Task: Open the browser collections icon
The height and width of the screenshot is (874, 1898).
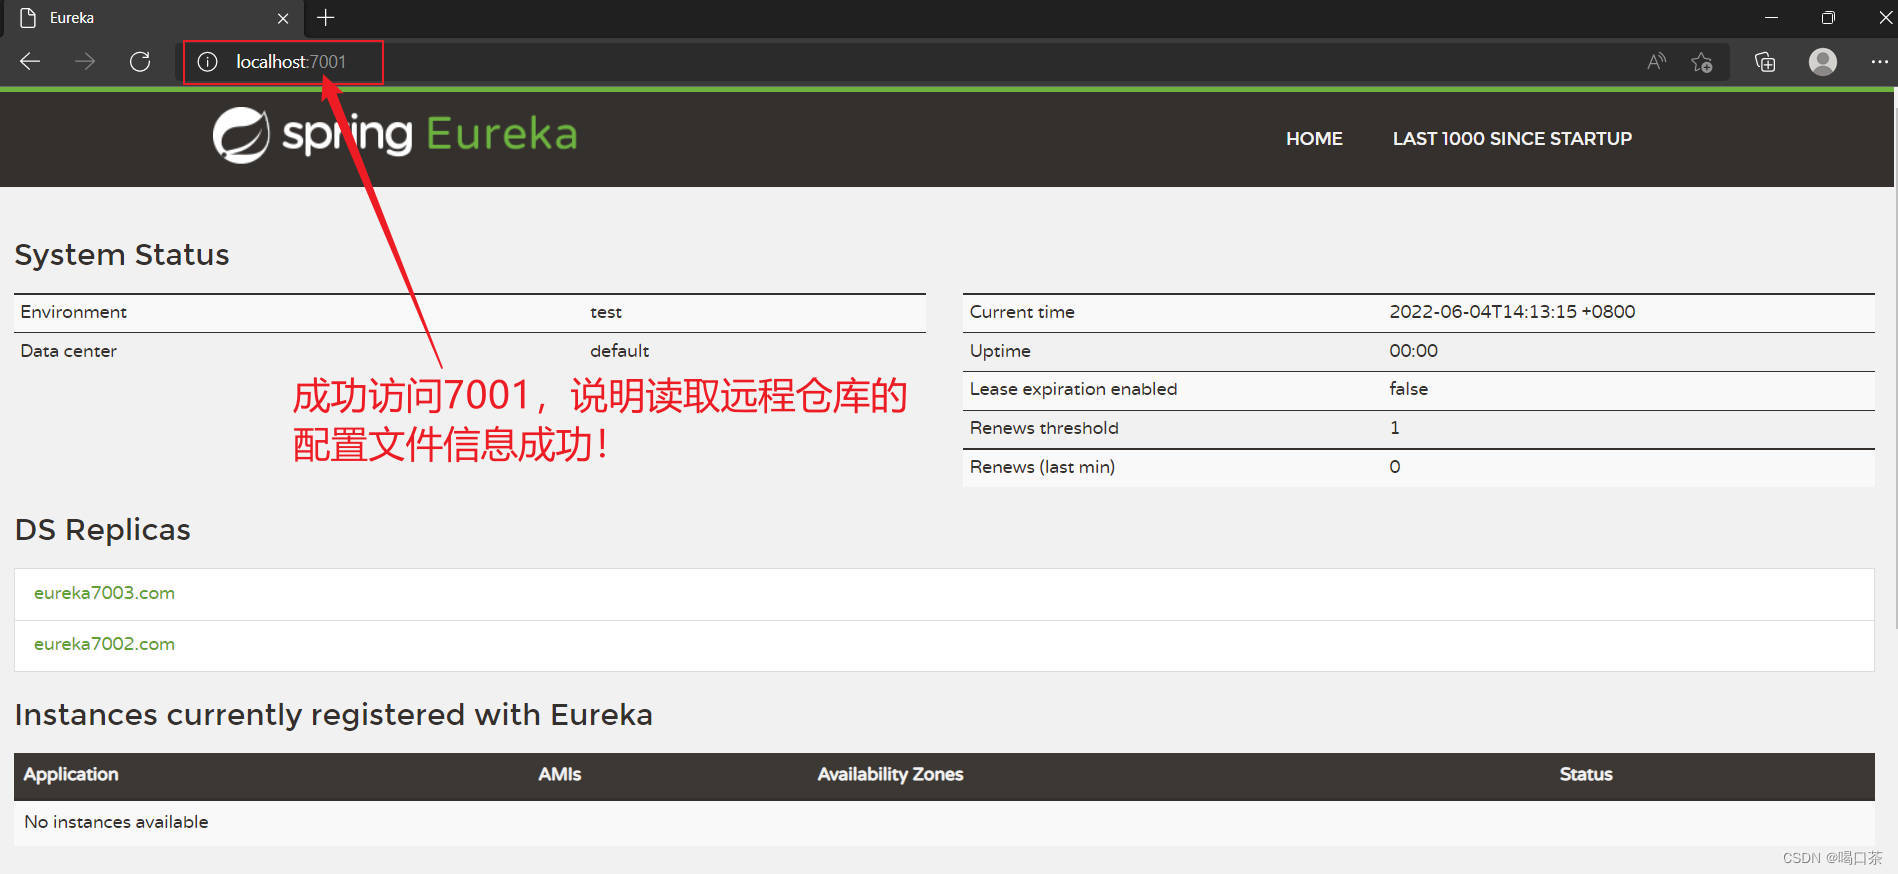Action: click(1765, 62)
